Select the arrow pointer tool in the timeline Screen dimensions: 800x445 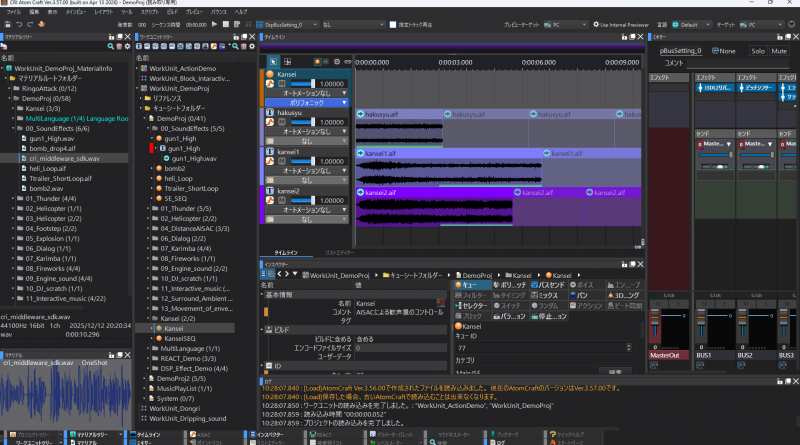click(x=273, y=62)
